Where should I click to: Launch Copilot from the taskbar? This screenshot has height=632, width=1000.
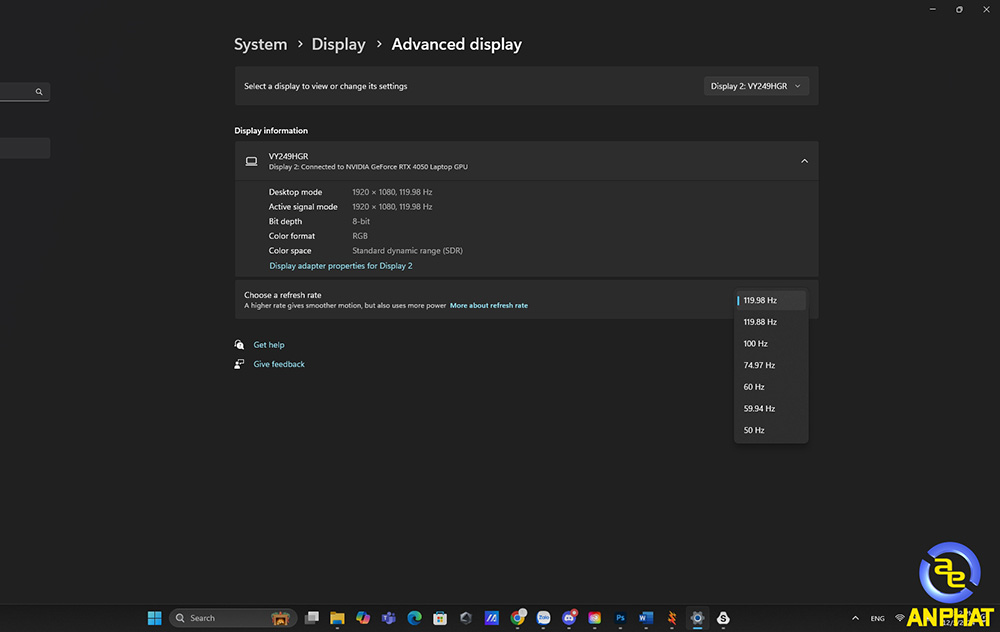(363, 618)
